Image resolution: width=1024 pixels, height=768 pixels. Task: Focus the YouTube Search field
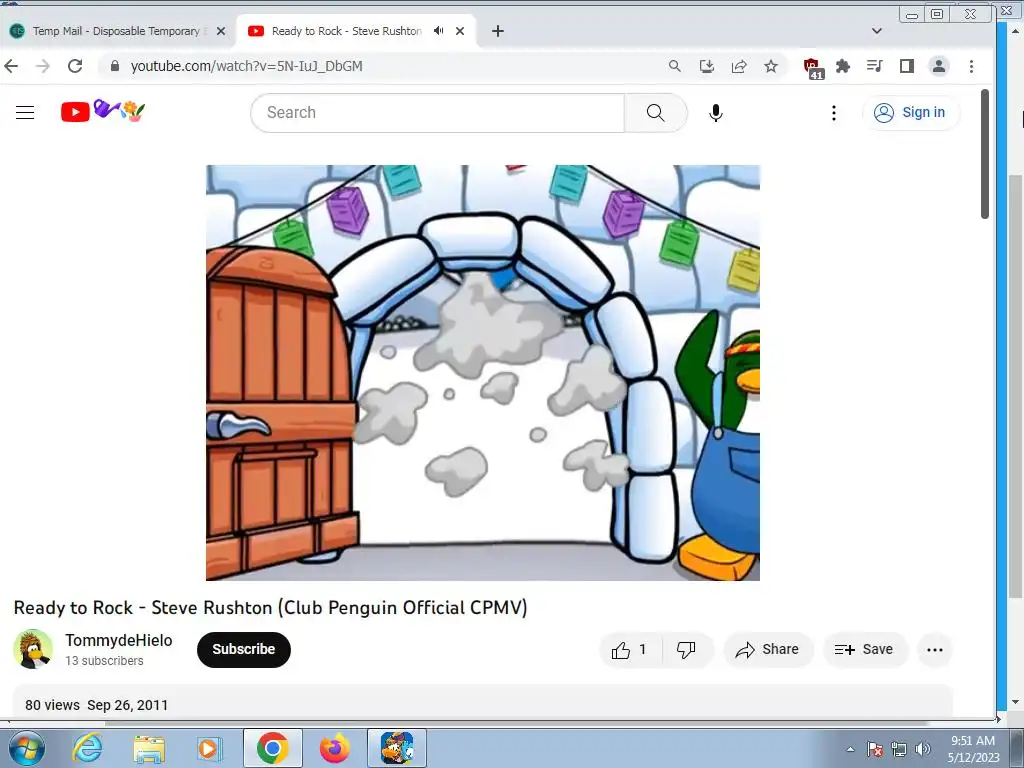pos(438,112)
